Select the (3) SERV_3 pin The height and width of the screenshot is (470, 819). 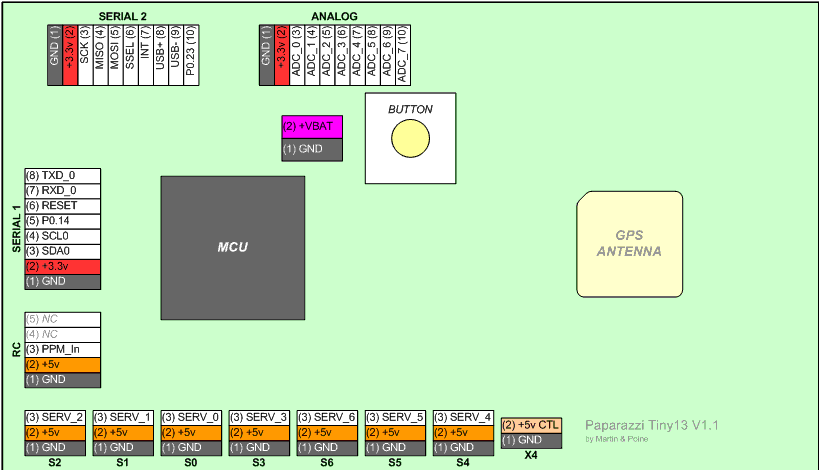point(259,417)
